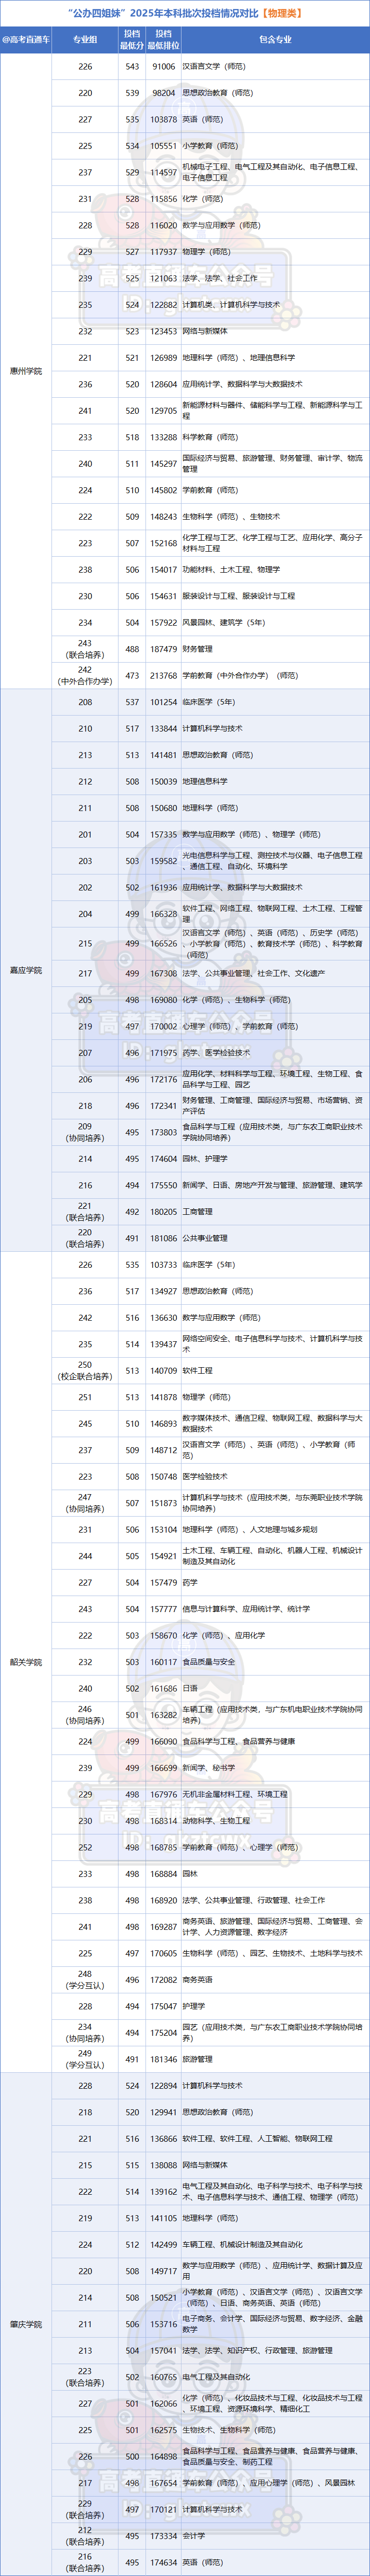Click 网络与新媒体 in the 123453 row
Image resolution: width=370 pixels, height=2576 pixels.
pos(205,331)
